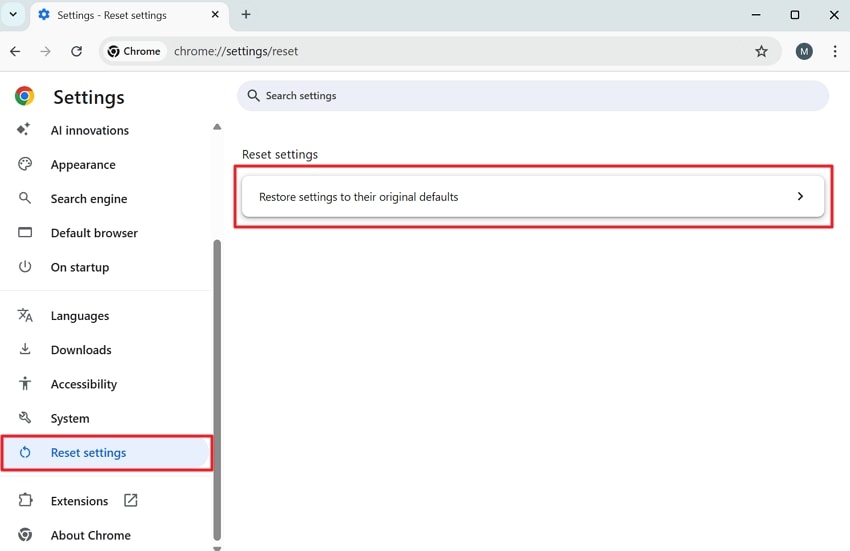Minimize the Chrome window

click(756, 15)
